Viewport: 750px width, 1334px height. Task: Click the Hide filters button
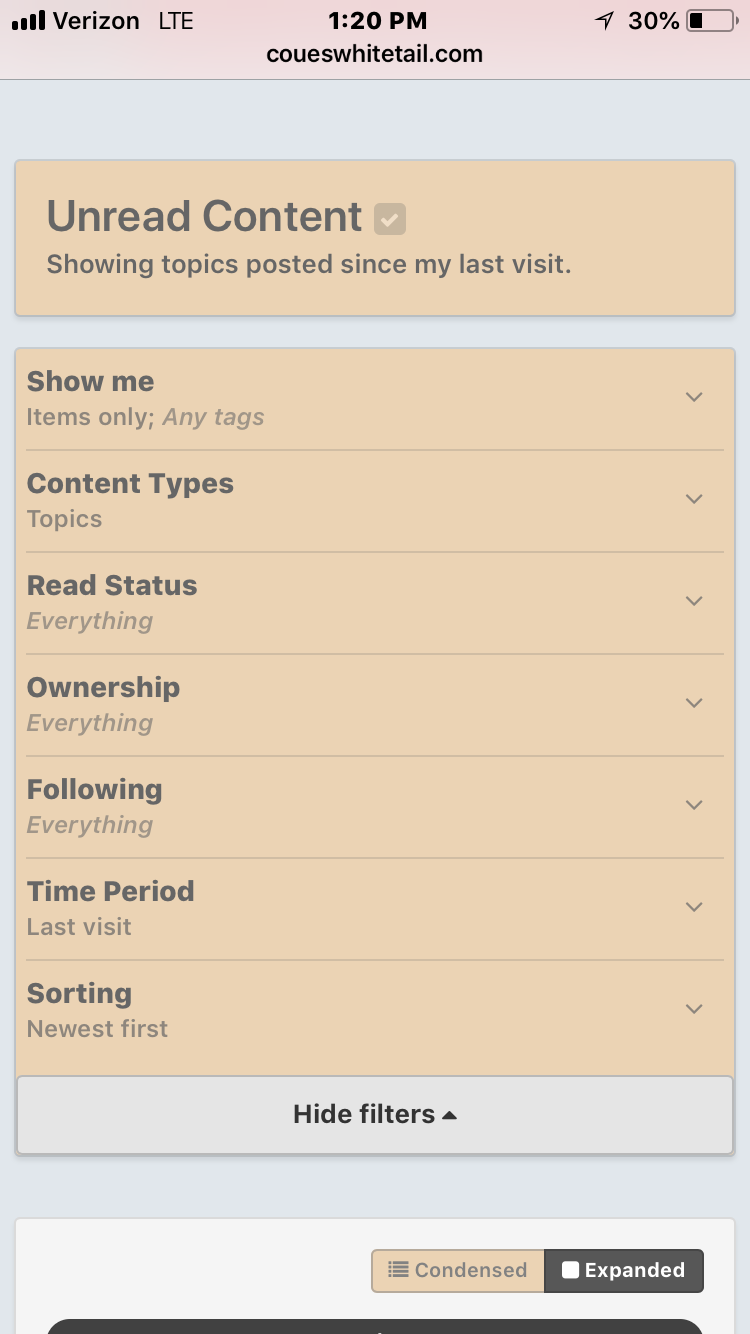coord(375,1115)
